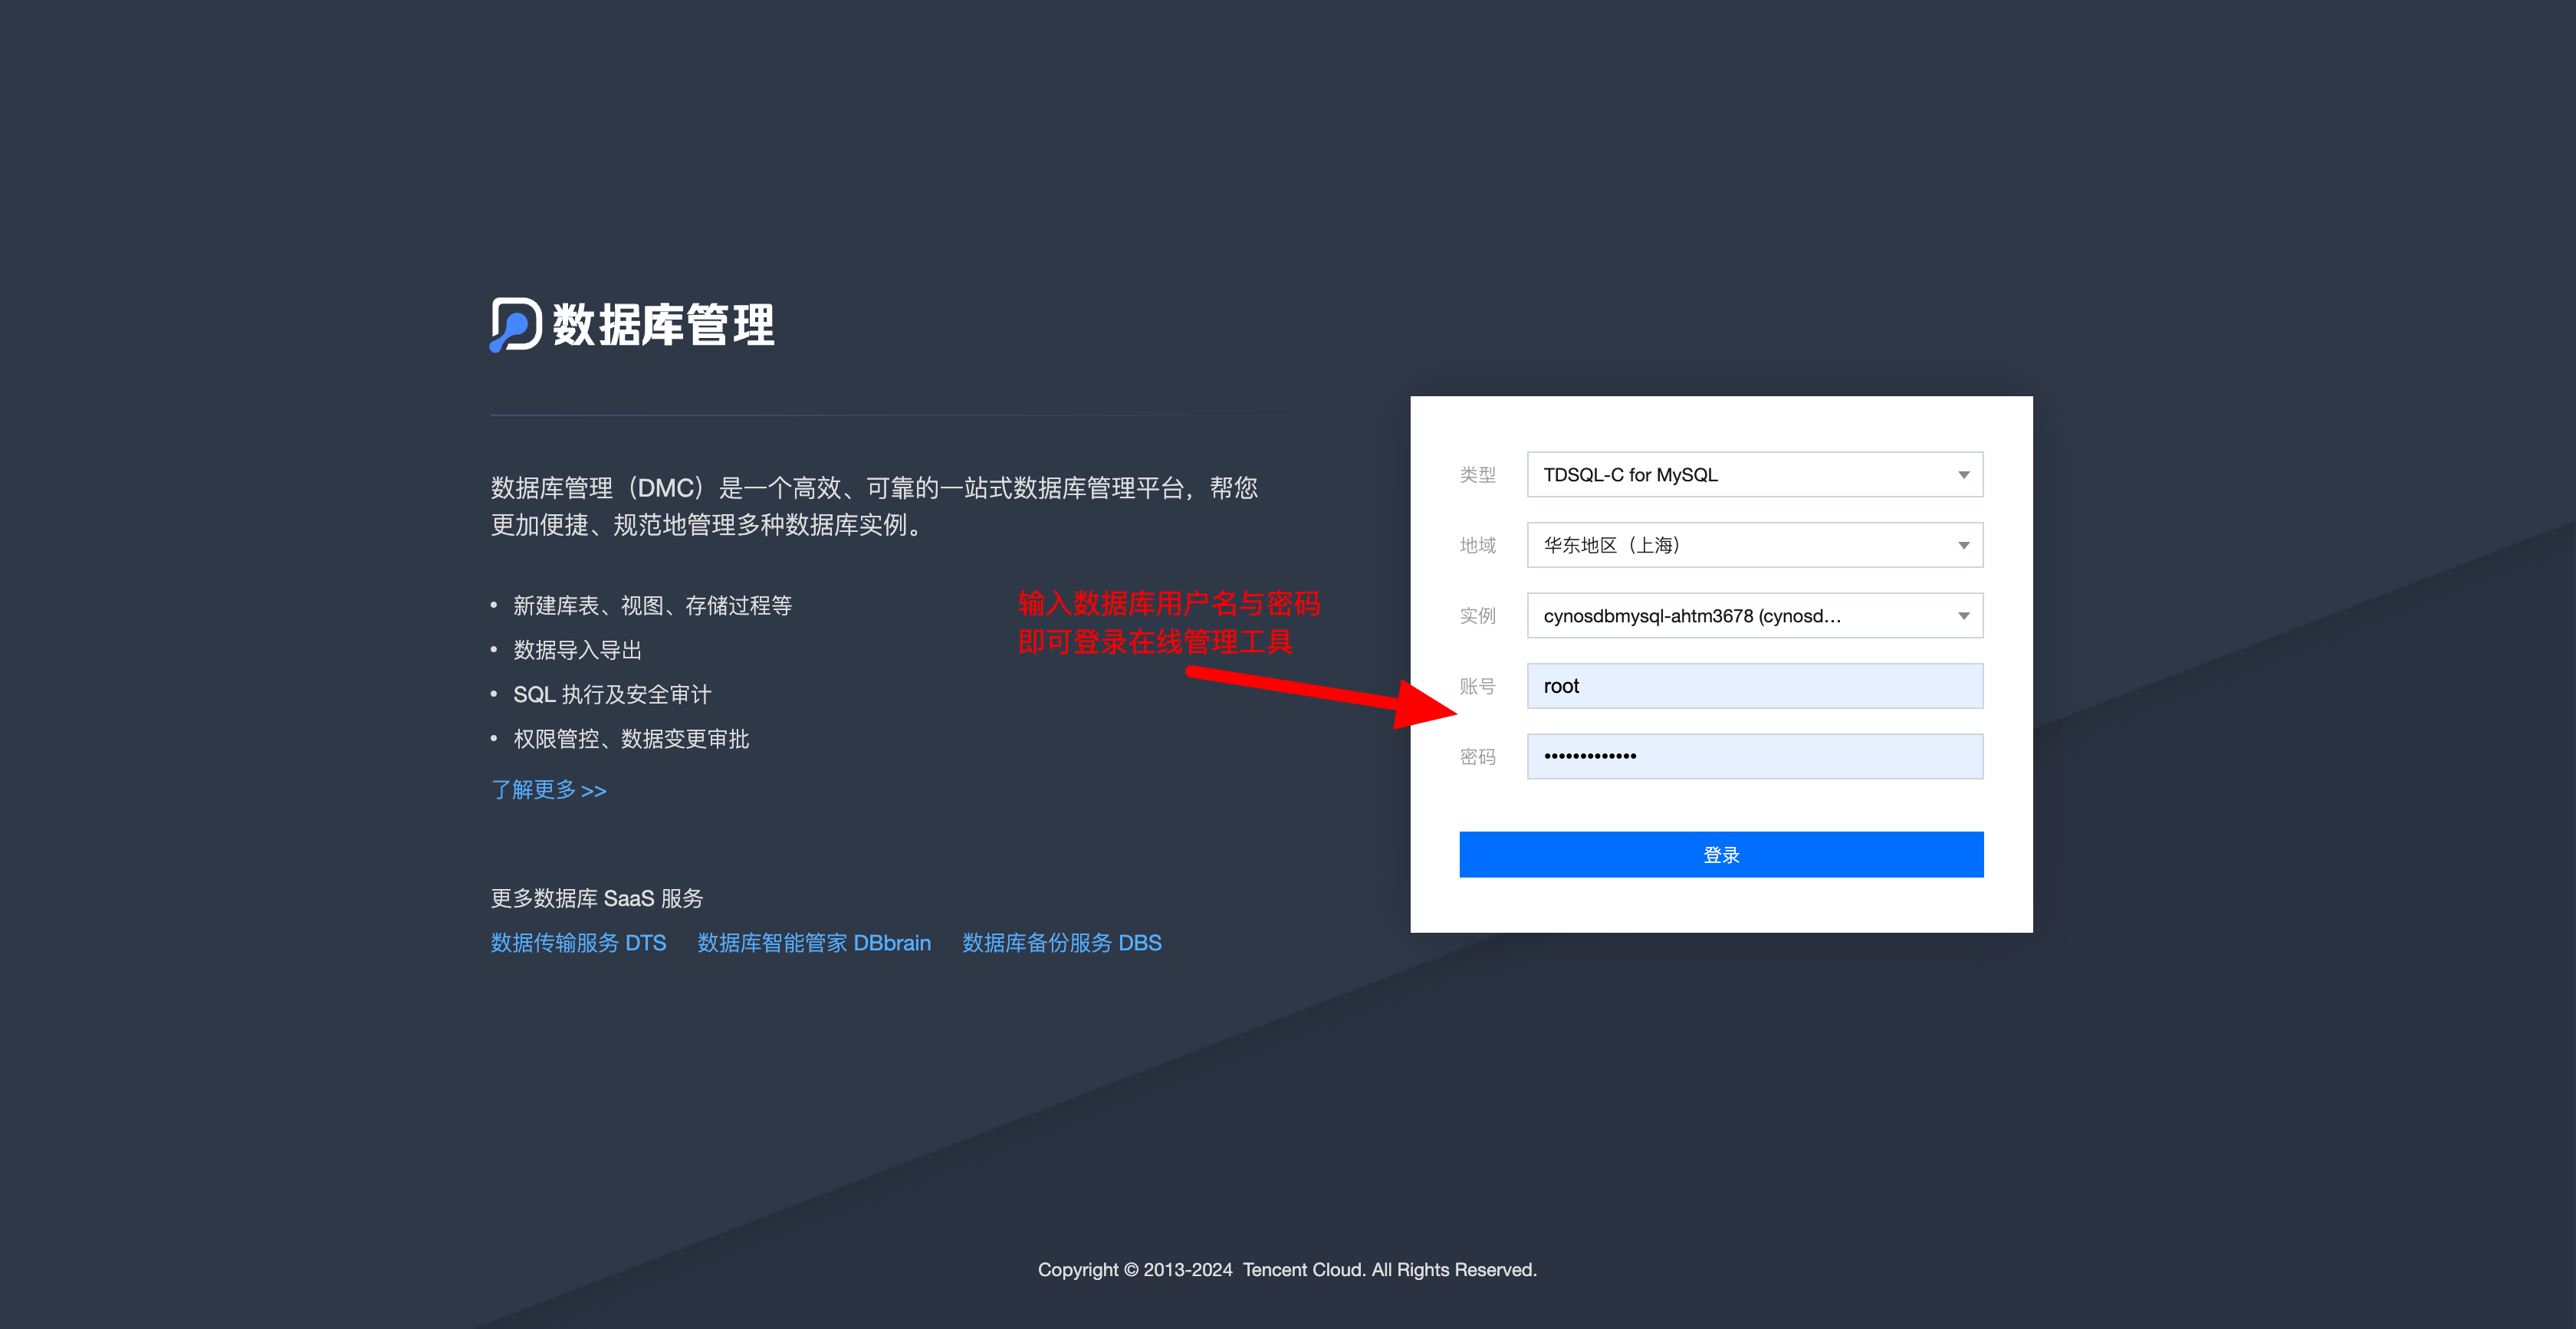Click the arrow on the 地域 selector
This screenshot has height=1329, width=2576.
click(1963, 545)
